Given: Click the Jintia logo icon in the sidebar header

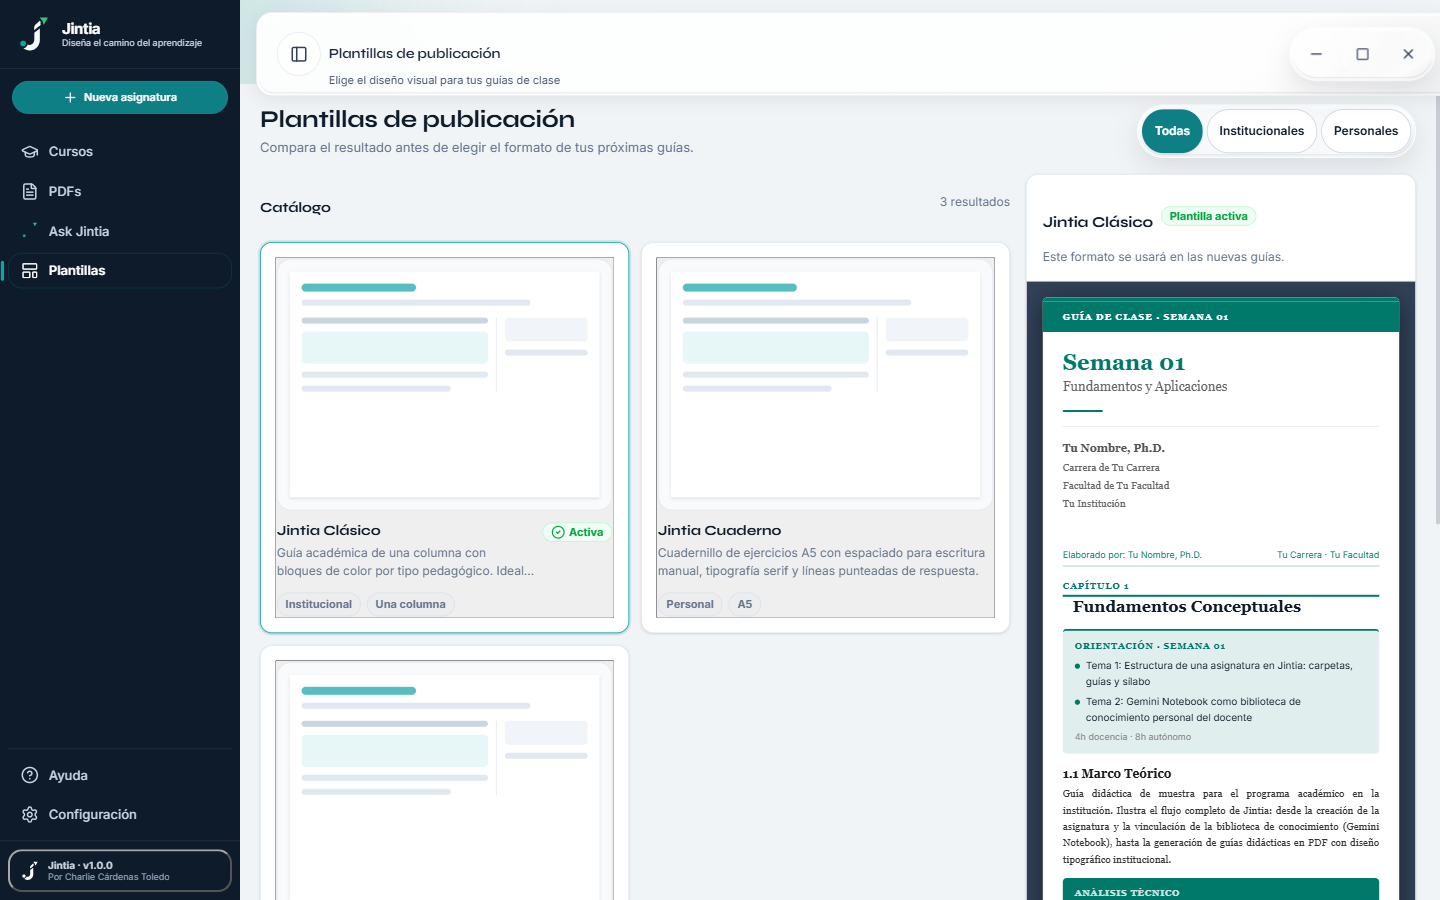Looking at the screenshot, I should (34, 34).
